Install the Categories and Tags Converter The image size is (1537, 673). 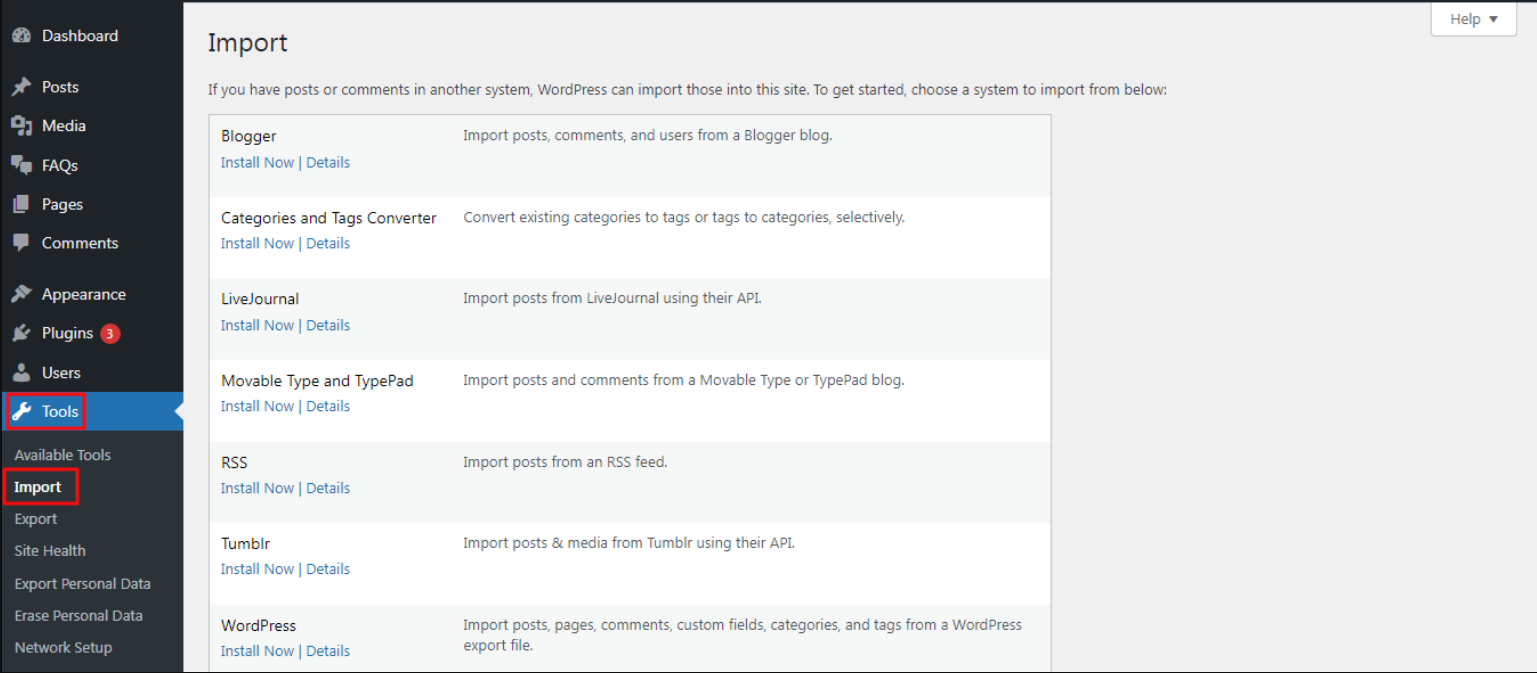click(x=257, y=243)
